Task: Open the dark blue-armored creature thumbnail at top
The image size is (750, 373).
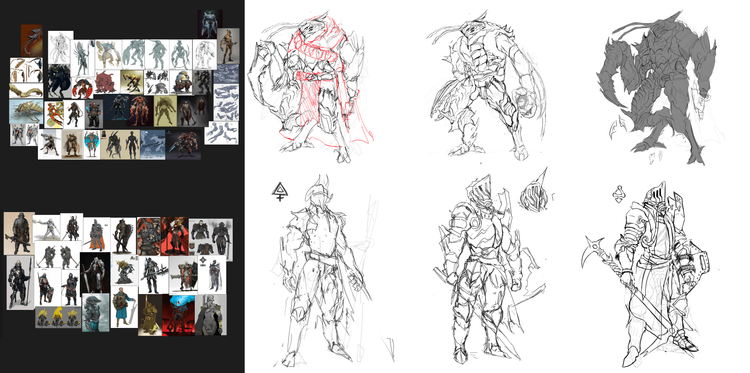Action: pos(210,24)
